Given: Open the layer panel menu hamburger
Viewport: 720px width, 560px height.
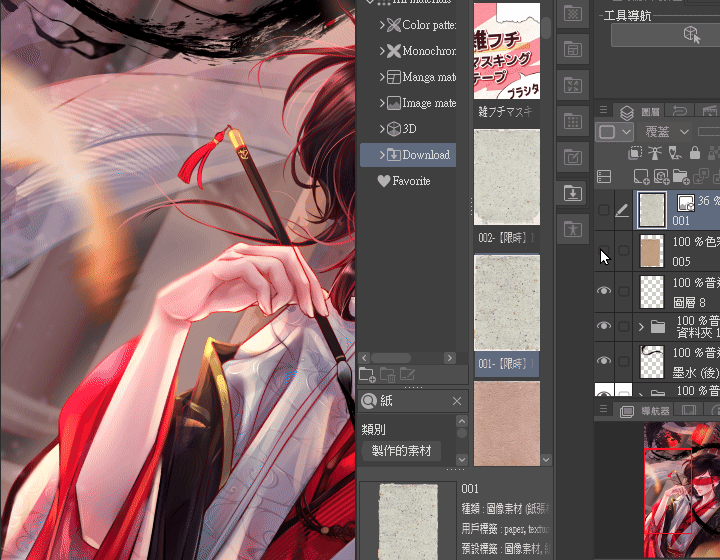Looking at the screenshot, I should coord(603,110).
